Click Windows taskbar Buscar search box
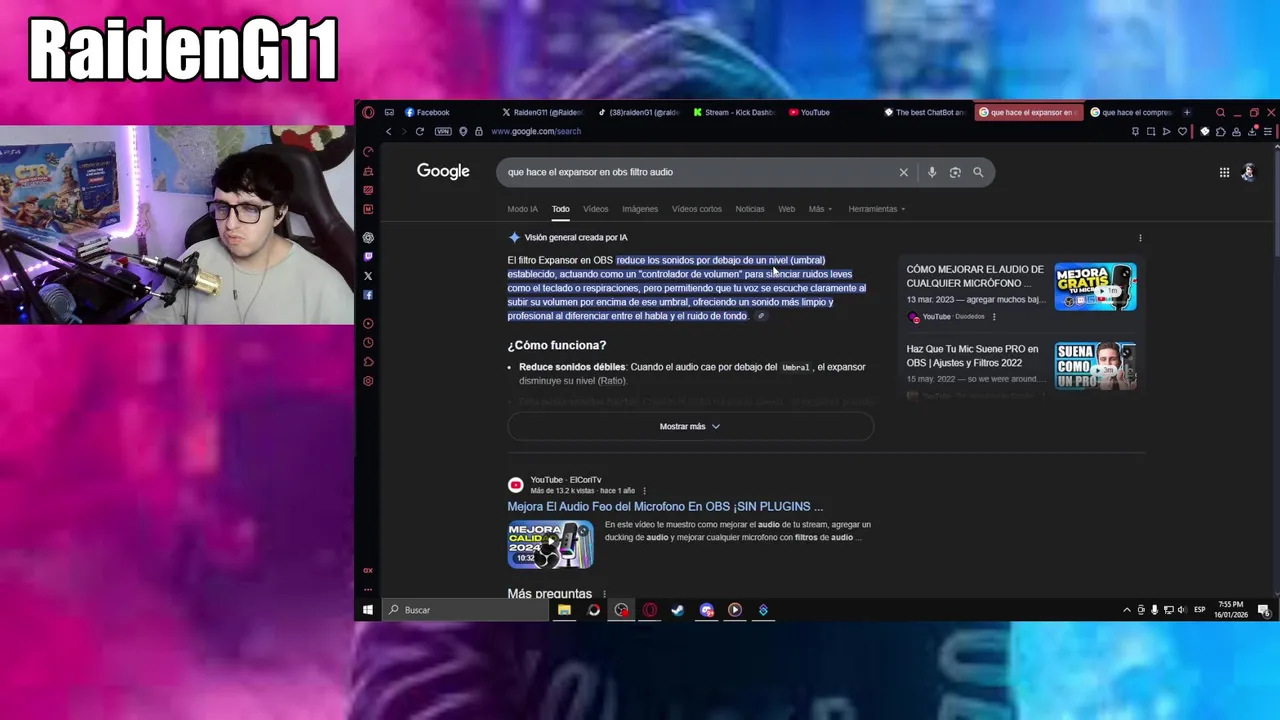The image size is (1280, 720). (x=466, y=610)
